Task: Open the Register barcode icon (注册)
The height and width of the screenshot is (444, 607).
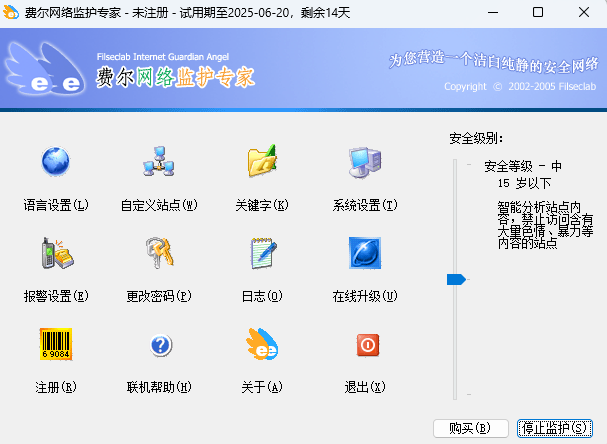Action: [x=56, y=344]
